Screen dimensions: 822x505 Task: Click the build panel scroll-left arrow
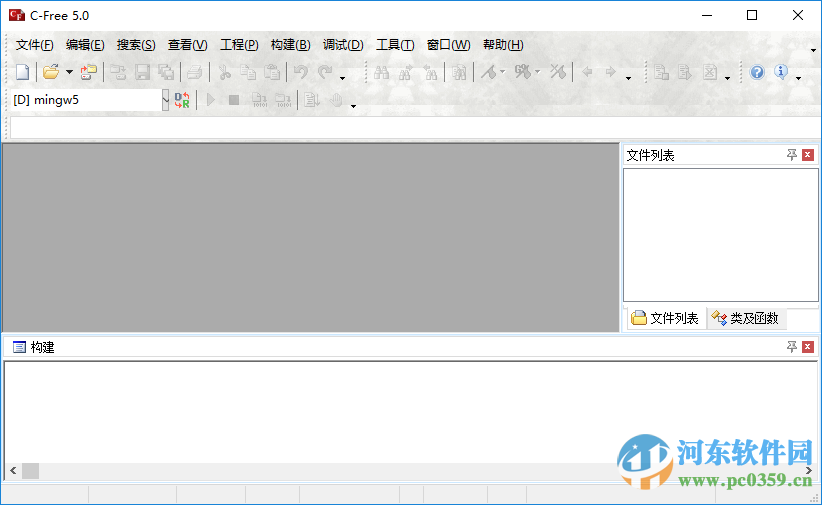point(13,471)
